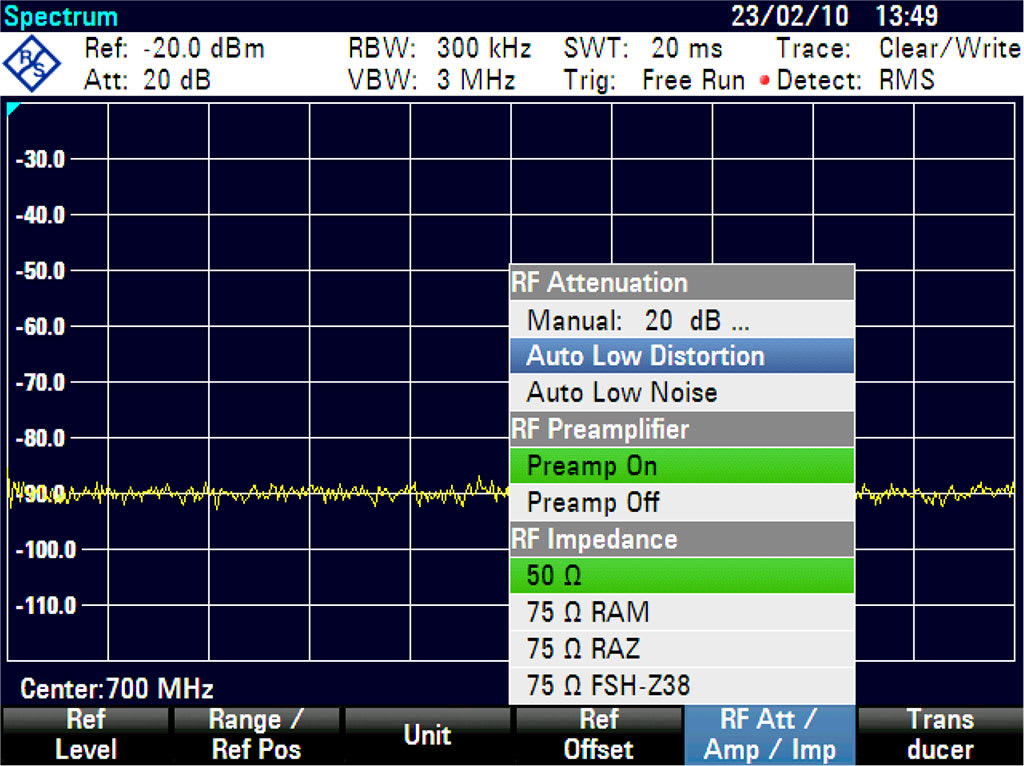Open the Transducer softkey
Viewport: 1024px width, 766px height.
click(940, 735)
